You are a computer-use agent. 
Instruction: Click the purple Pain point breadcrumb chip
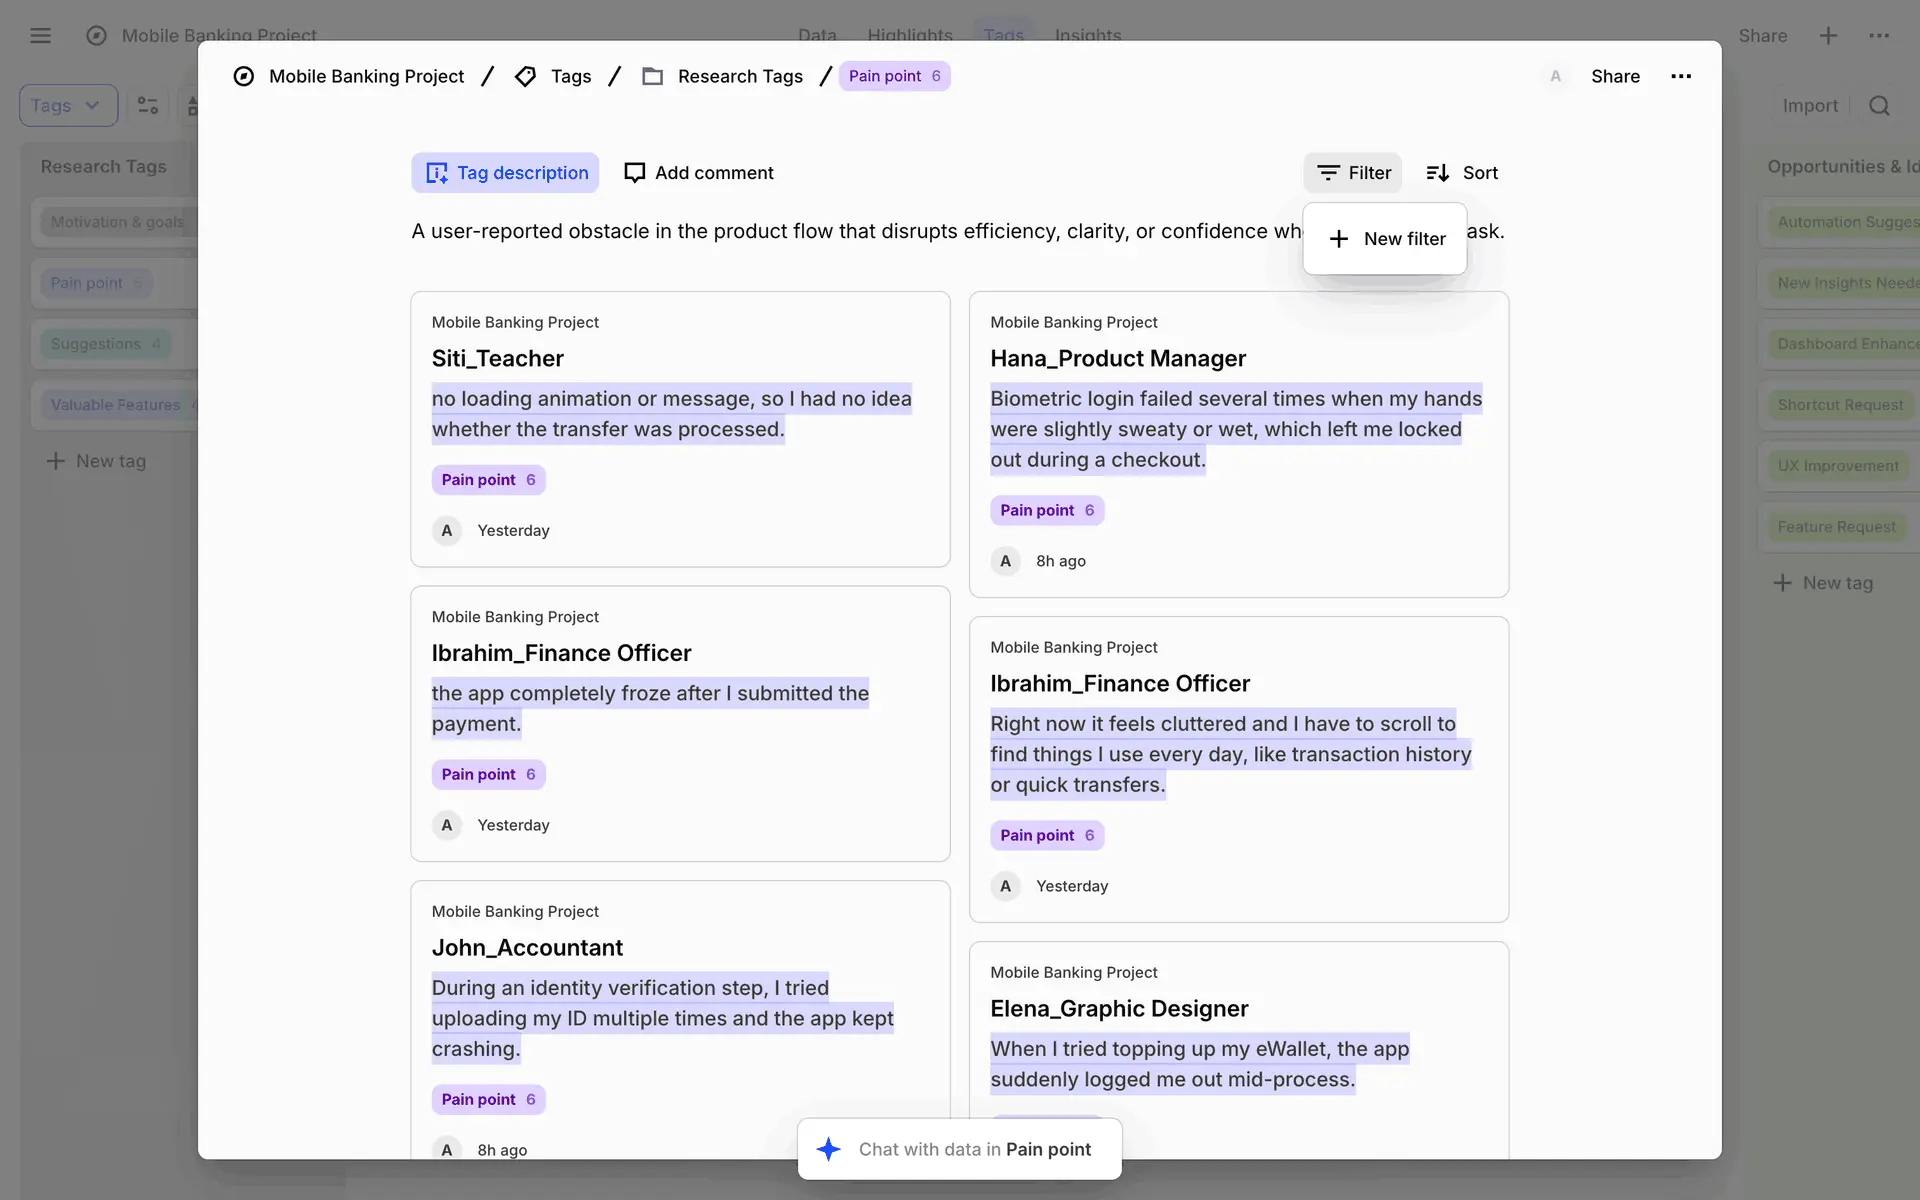pos(894,76)
